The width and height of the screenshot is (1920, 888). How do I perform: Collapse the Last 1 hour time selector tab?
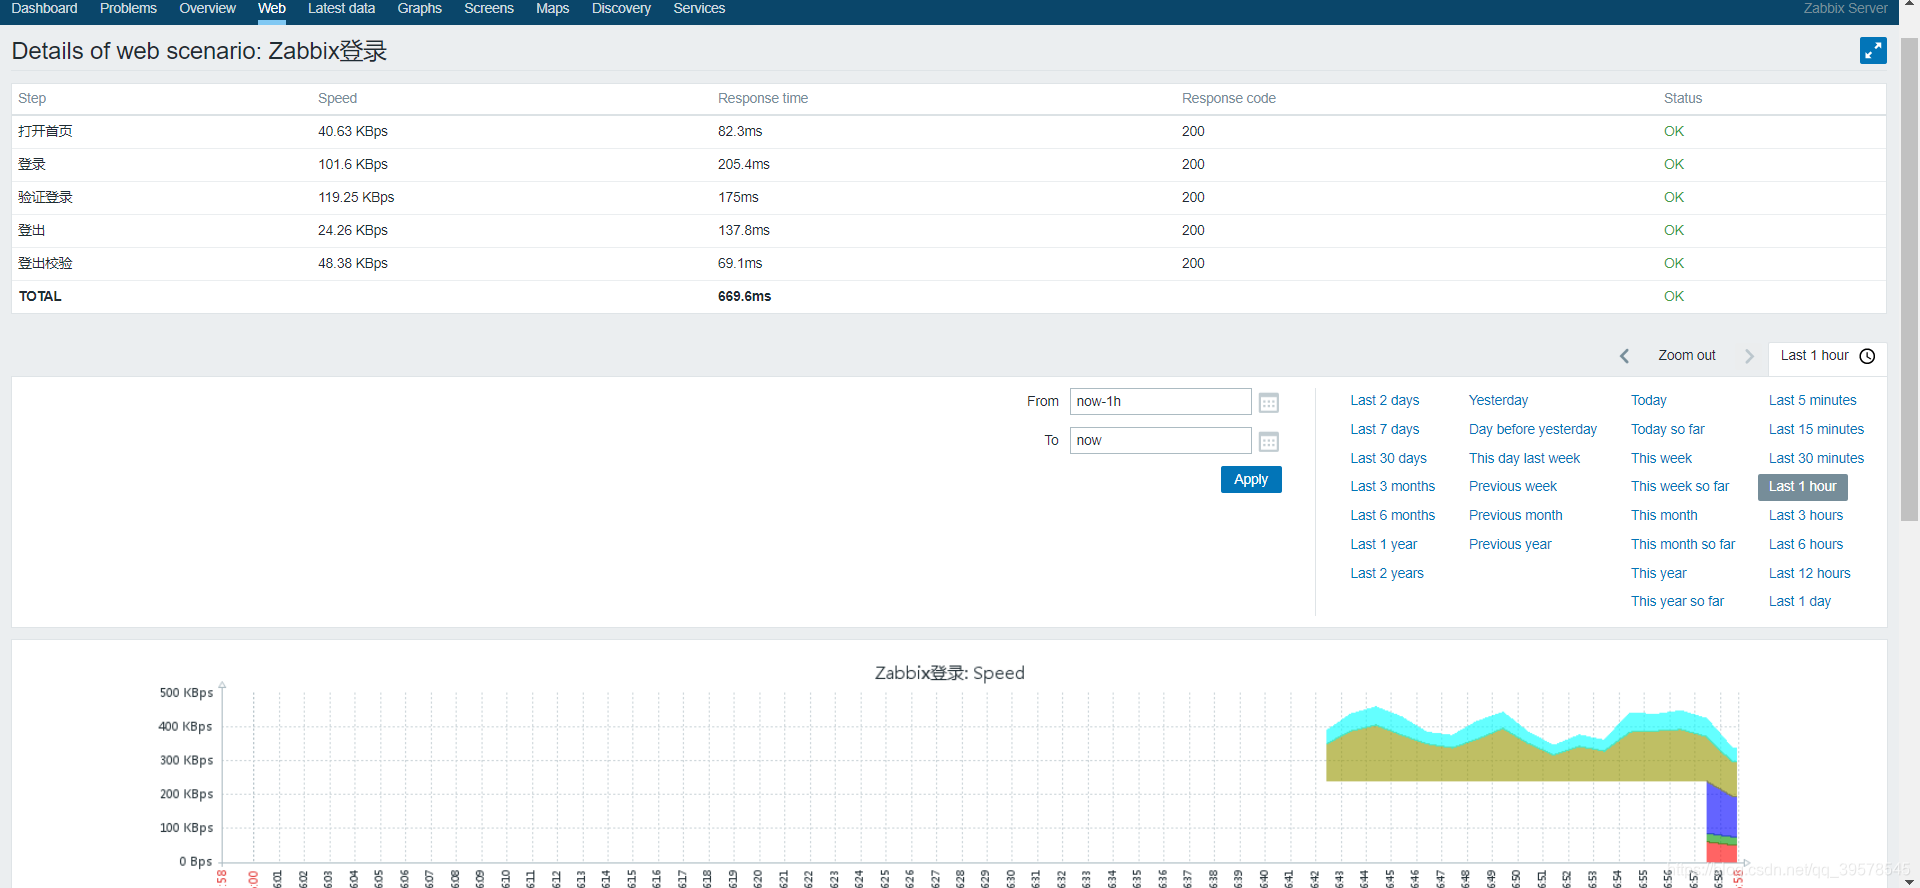click(x=1827, y=356)
